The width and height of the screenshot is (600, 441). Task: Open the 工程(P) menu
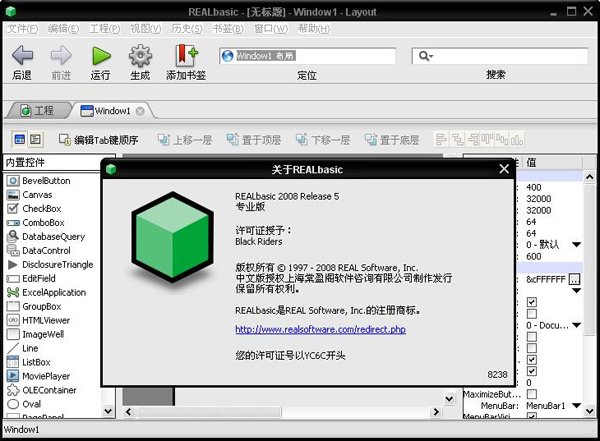point(104,29)
